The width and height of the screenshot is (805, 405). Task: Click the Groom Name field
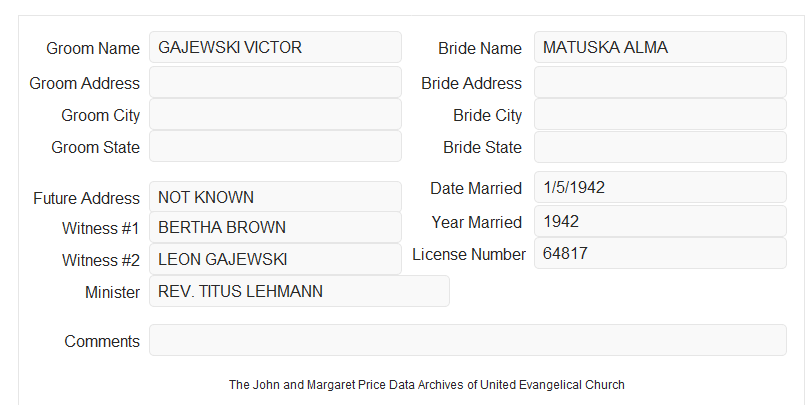click(x=275, y=47)
